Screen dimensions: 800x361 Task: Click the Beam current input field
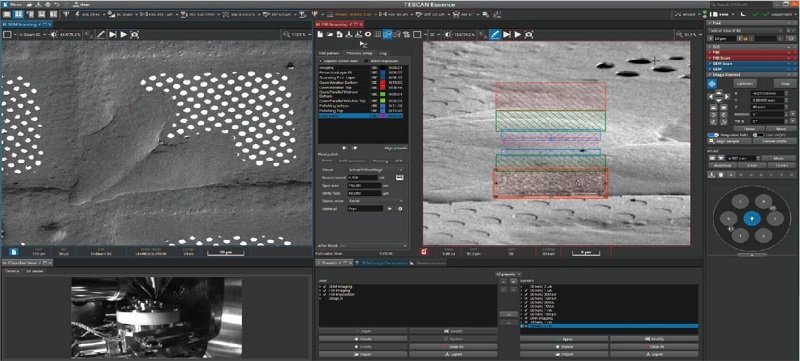pos(363,177)
